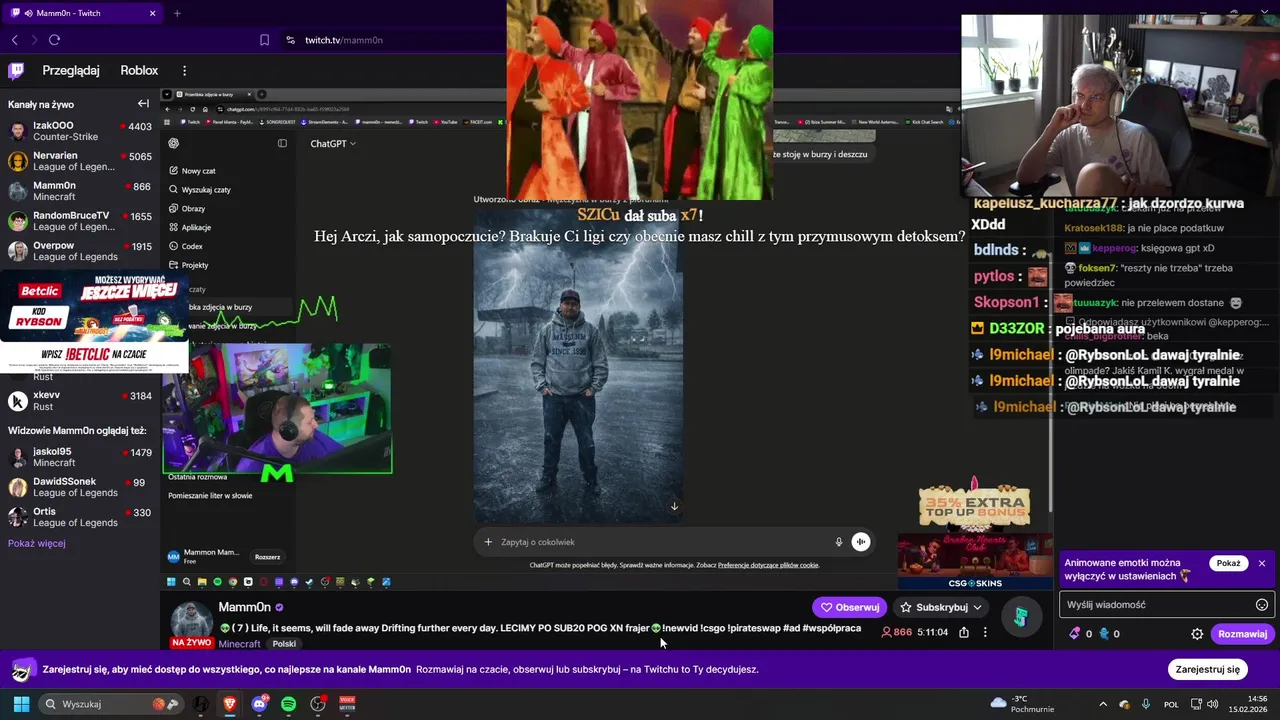Image resolution: width=1280 pixels, height=720 pixels.
Task: Dismiss the animated emotes notice
Action: 1262,563
